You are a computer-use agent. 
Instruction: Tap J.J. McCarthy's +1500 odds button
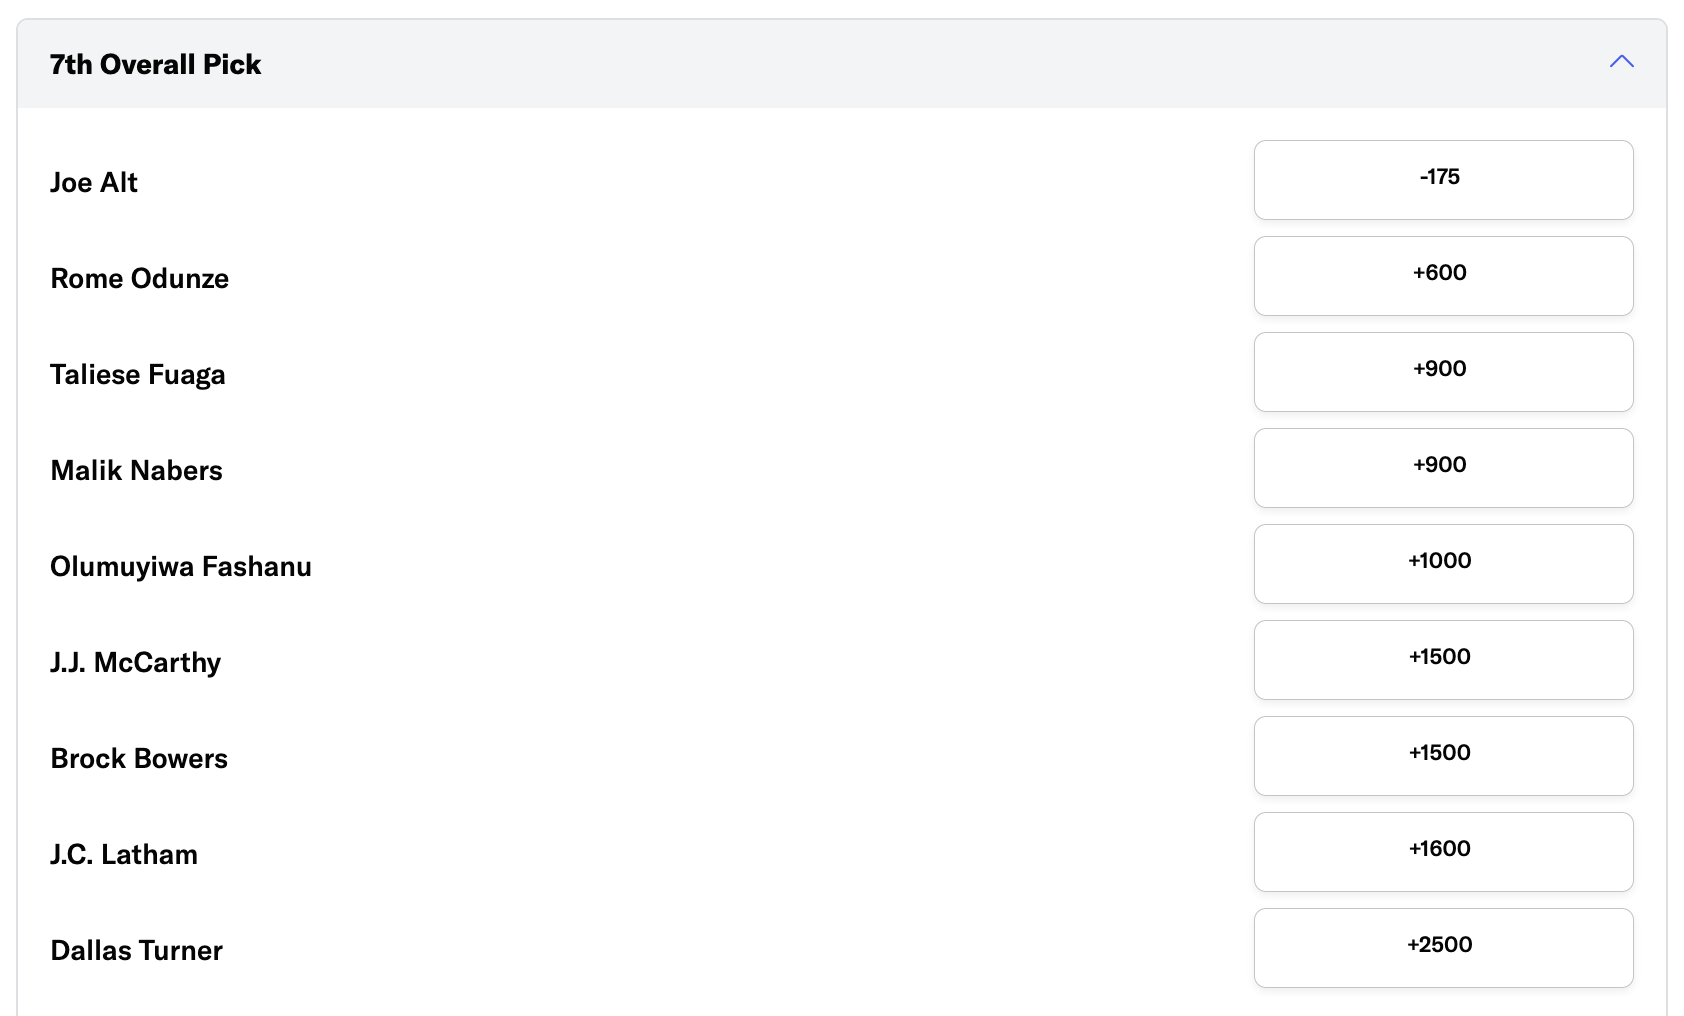pyautogui.click(x=1443, y=660)
